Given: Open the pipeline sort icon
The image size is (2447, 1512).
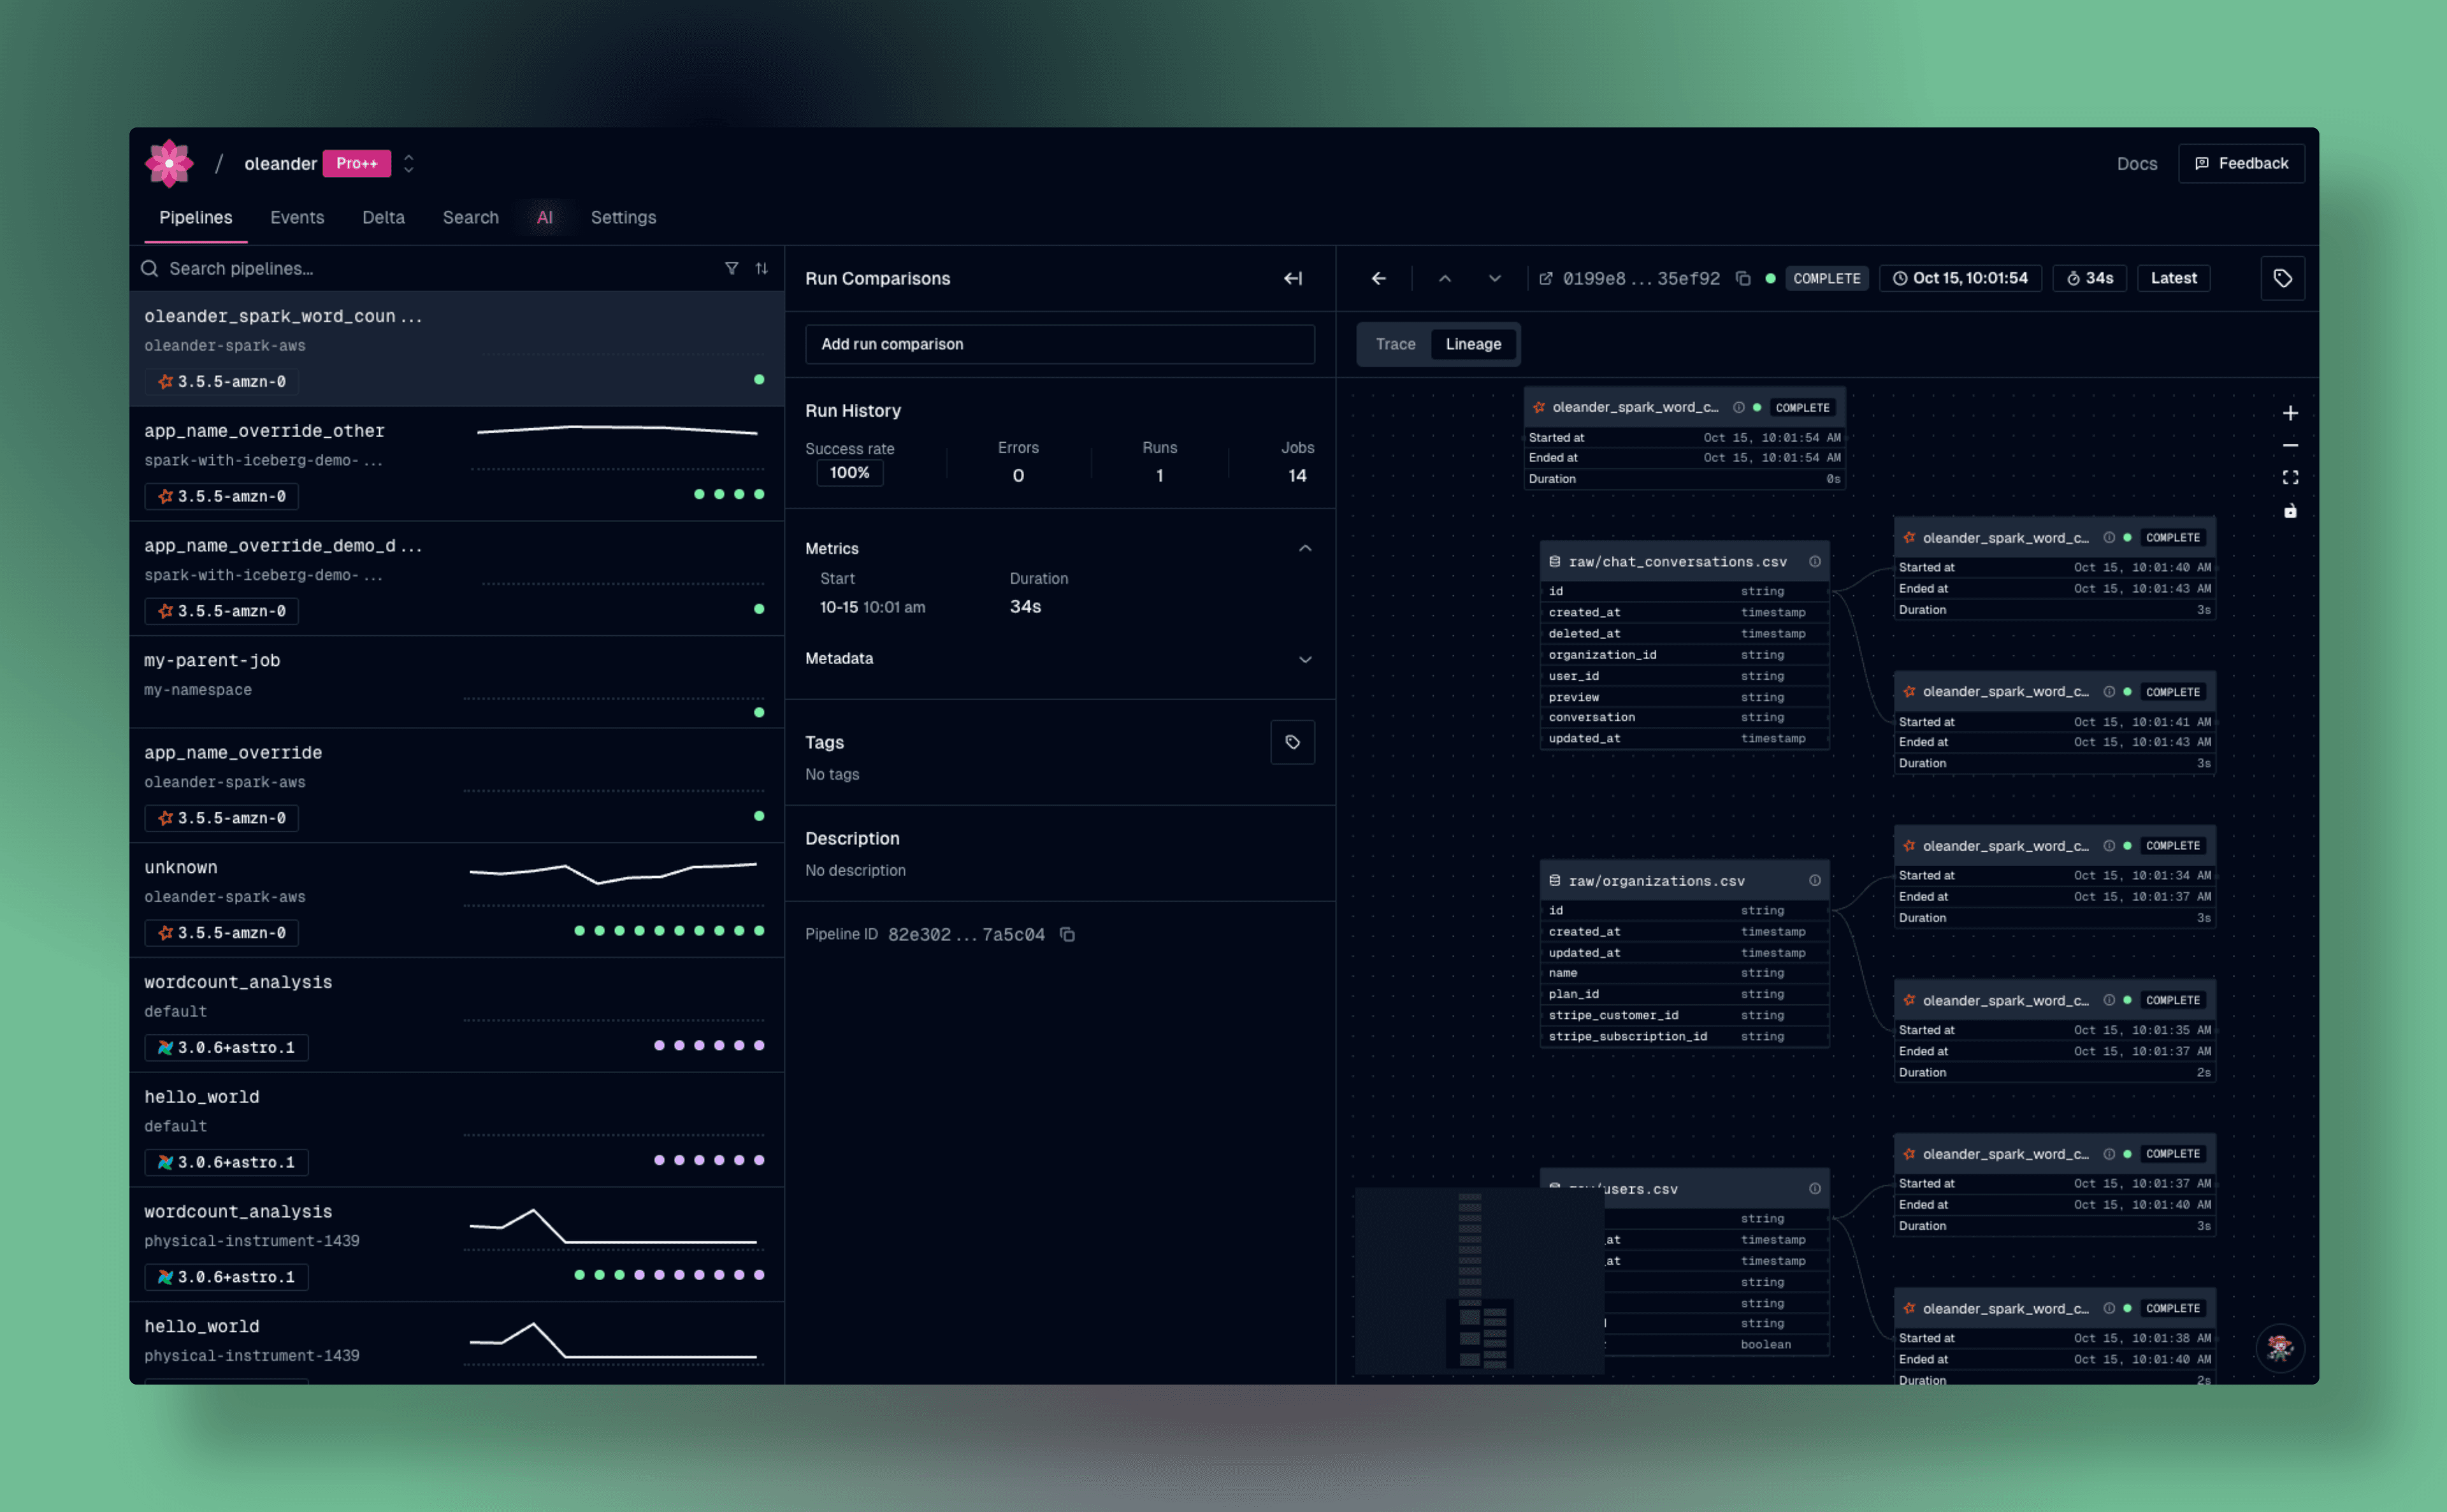Looking at the screenshot, I should (x=762, y=268).
